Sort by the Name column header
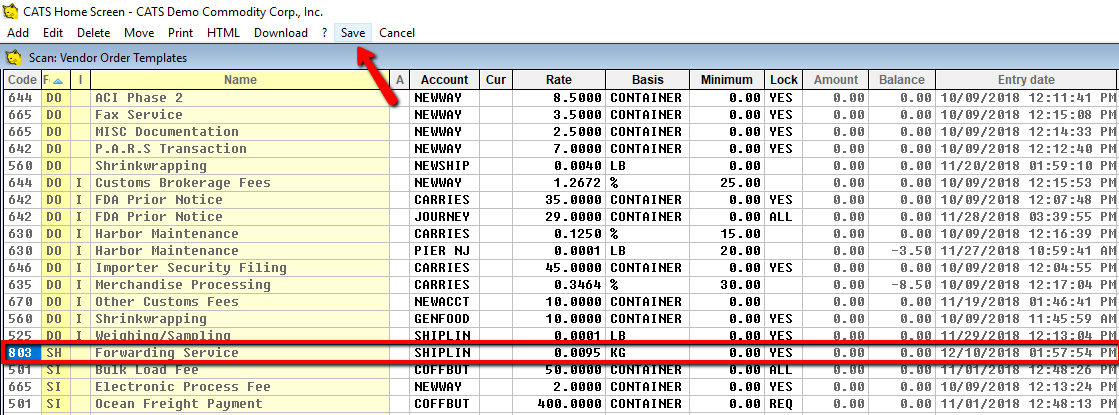This screenshot has height=415, width=1119. click(x=240, y=80)
